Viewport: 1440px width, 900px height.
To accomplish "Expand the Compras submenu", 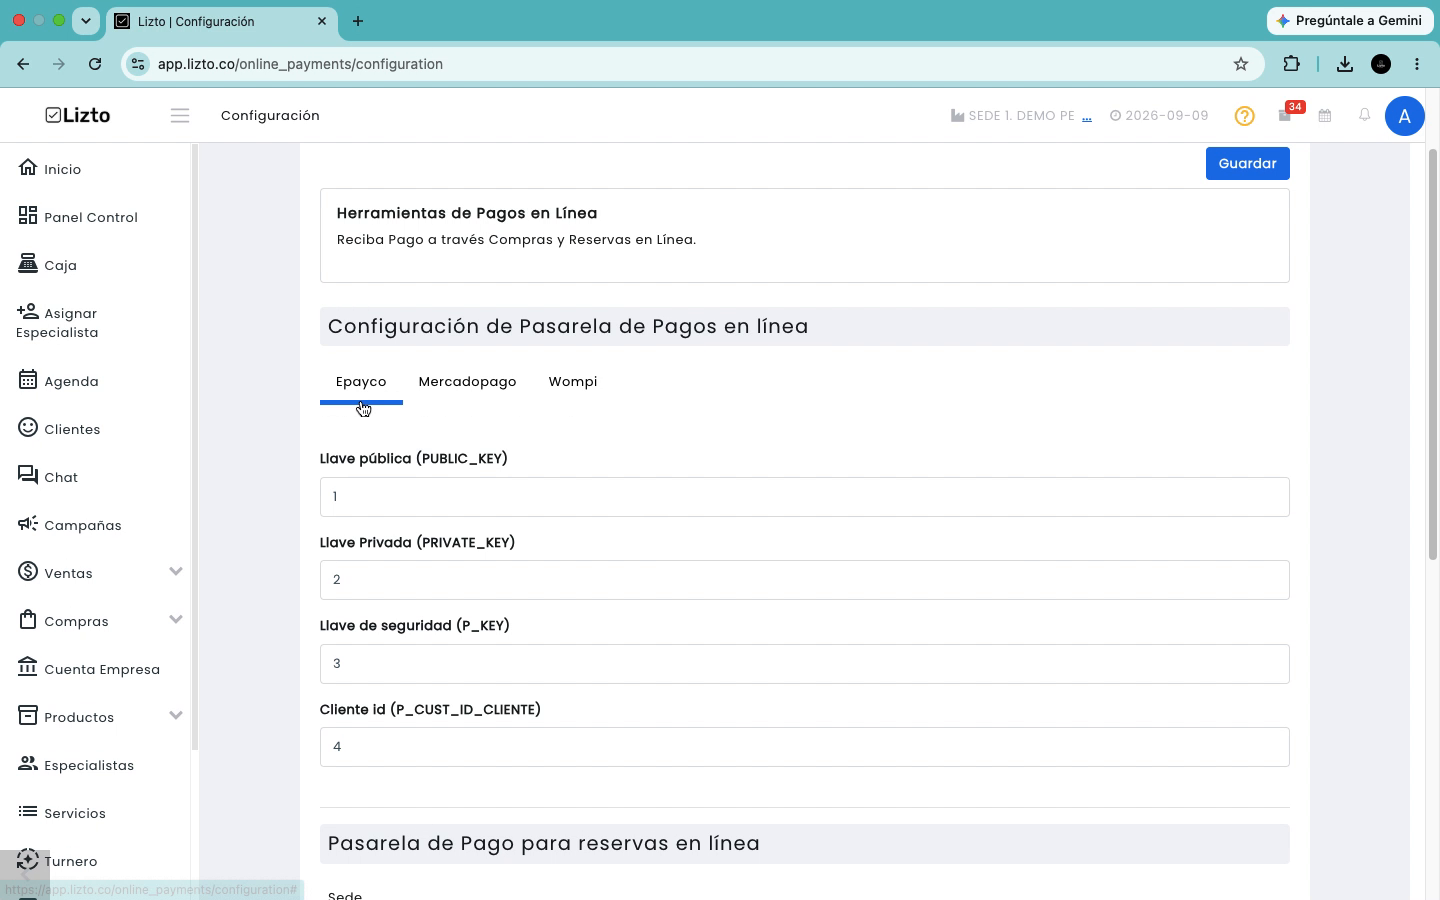I will (x=176, y=619).
